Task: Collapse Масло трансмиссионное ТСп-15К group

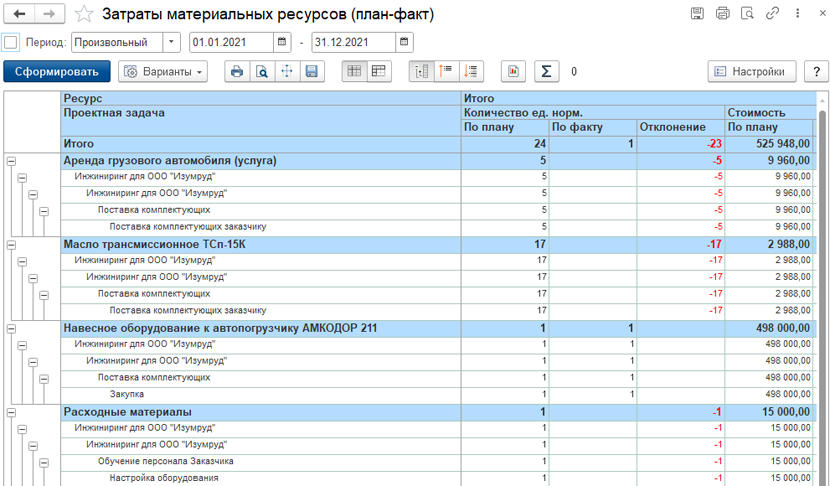Action: [11, 245]
